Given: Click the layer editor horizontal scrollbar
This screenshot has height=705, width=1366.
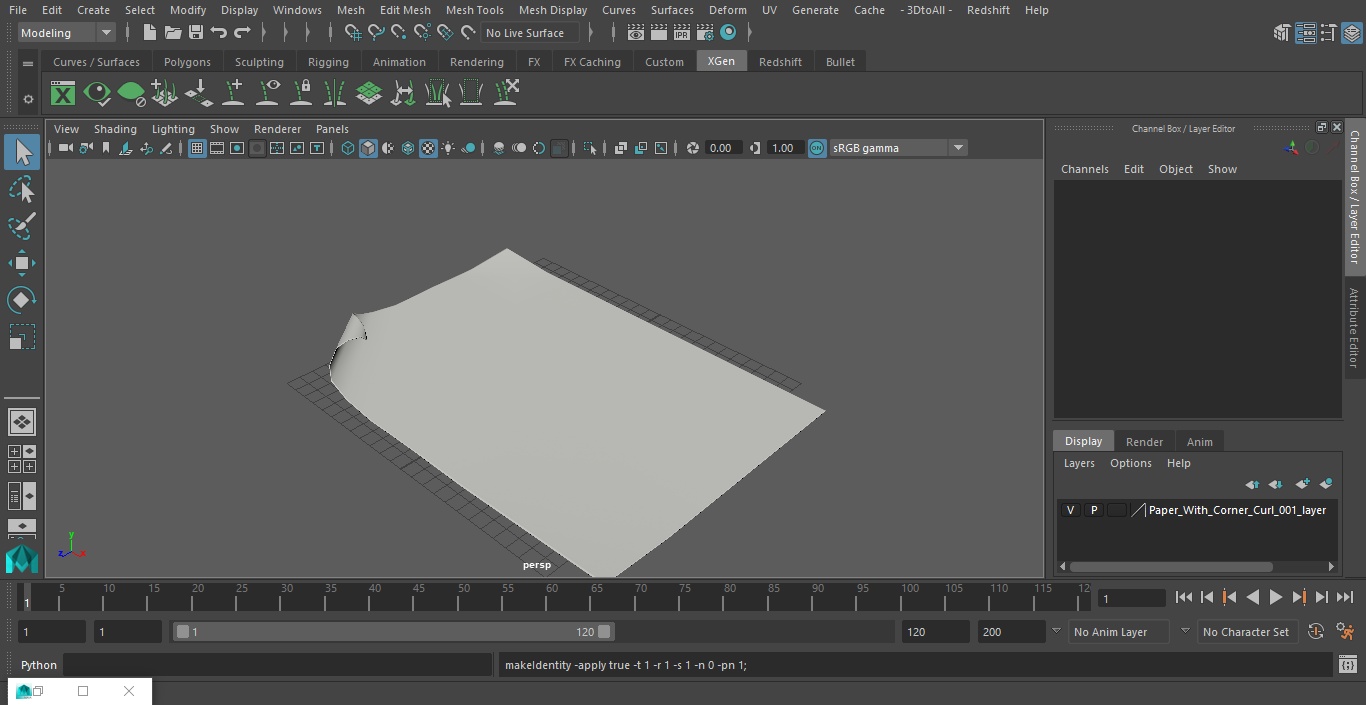Looking at the screenshot, I should point(1171,566).
